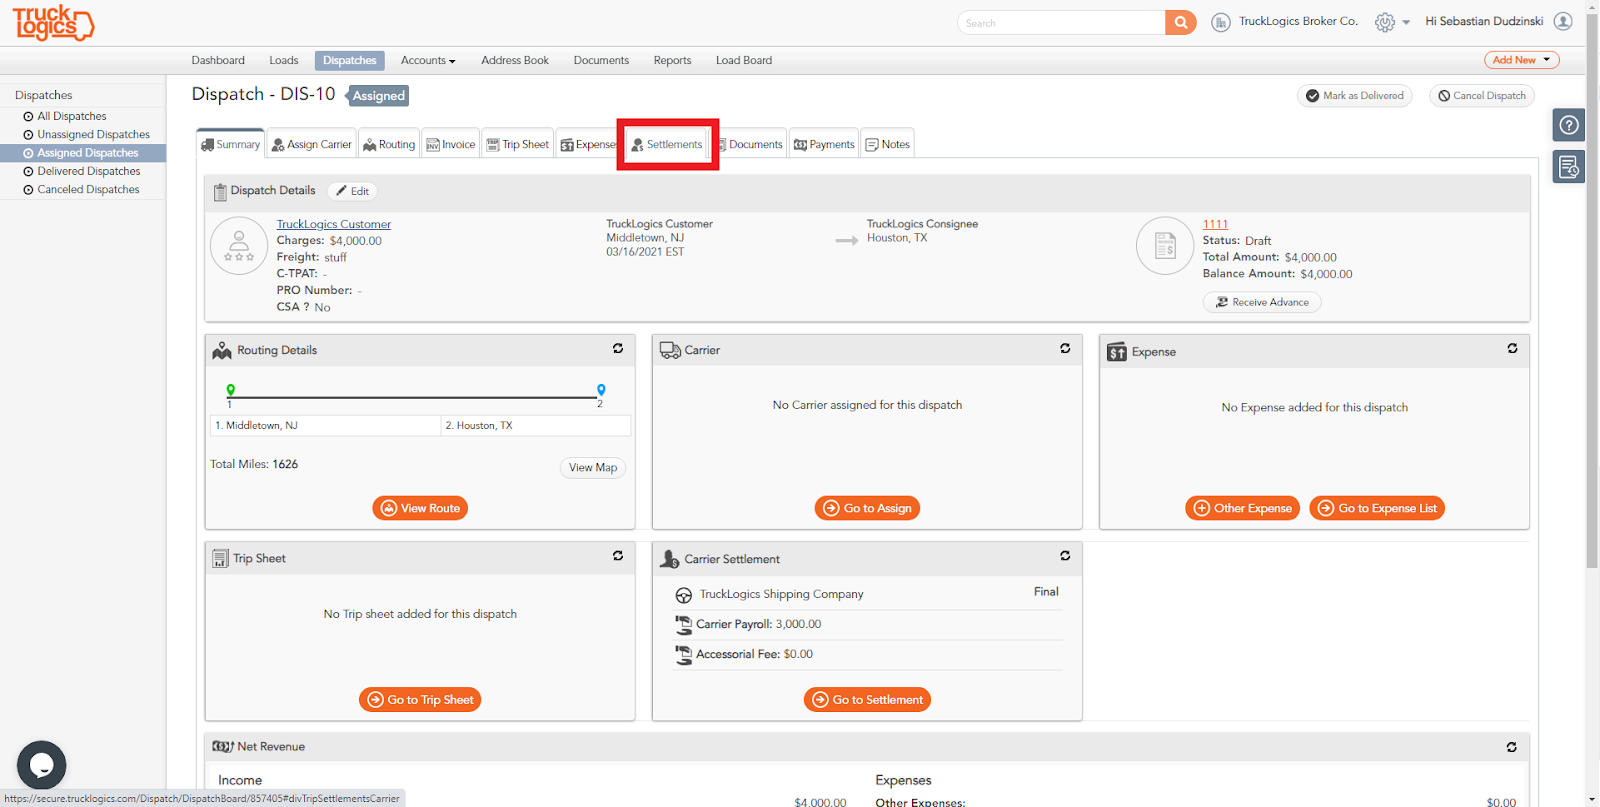Refresh the Carrier Settlement panel
The width and height of the screenshot is (1600, 807).
click(1065, 556)
